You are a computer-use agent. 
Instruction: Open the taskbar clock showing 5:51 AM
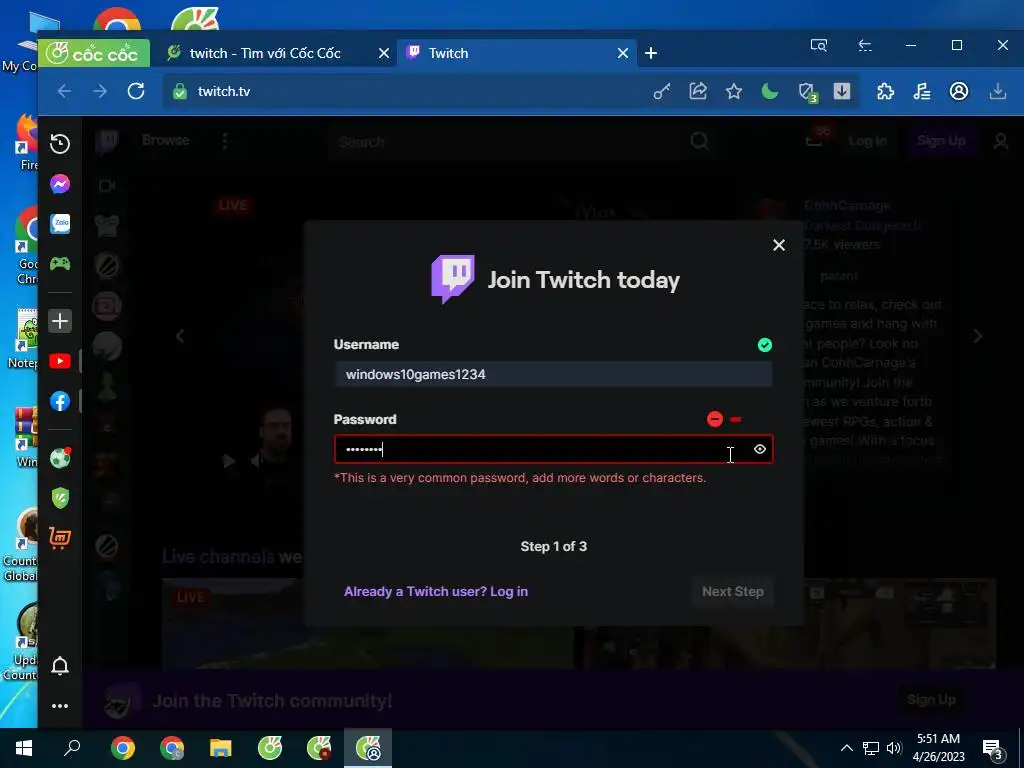(x=938, y=748)
